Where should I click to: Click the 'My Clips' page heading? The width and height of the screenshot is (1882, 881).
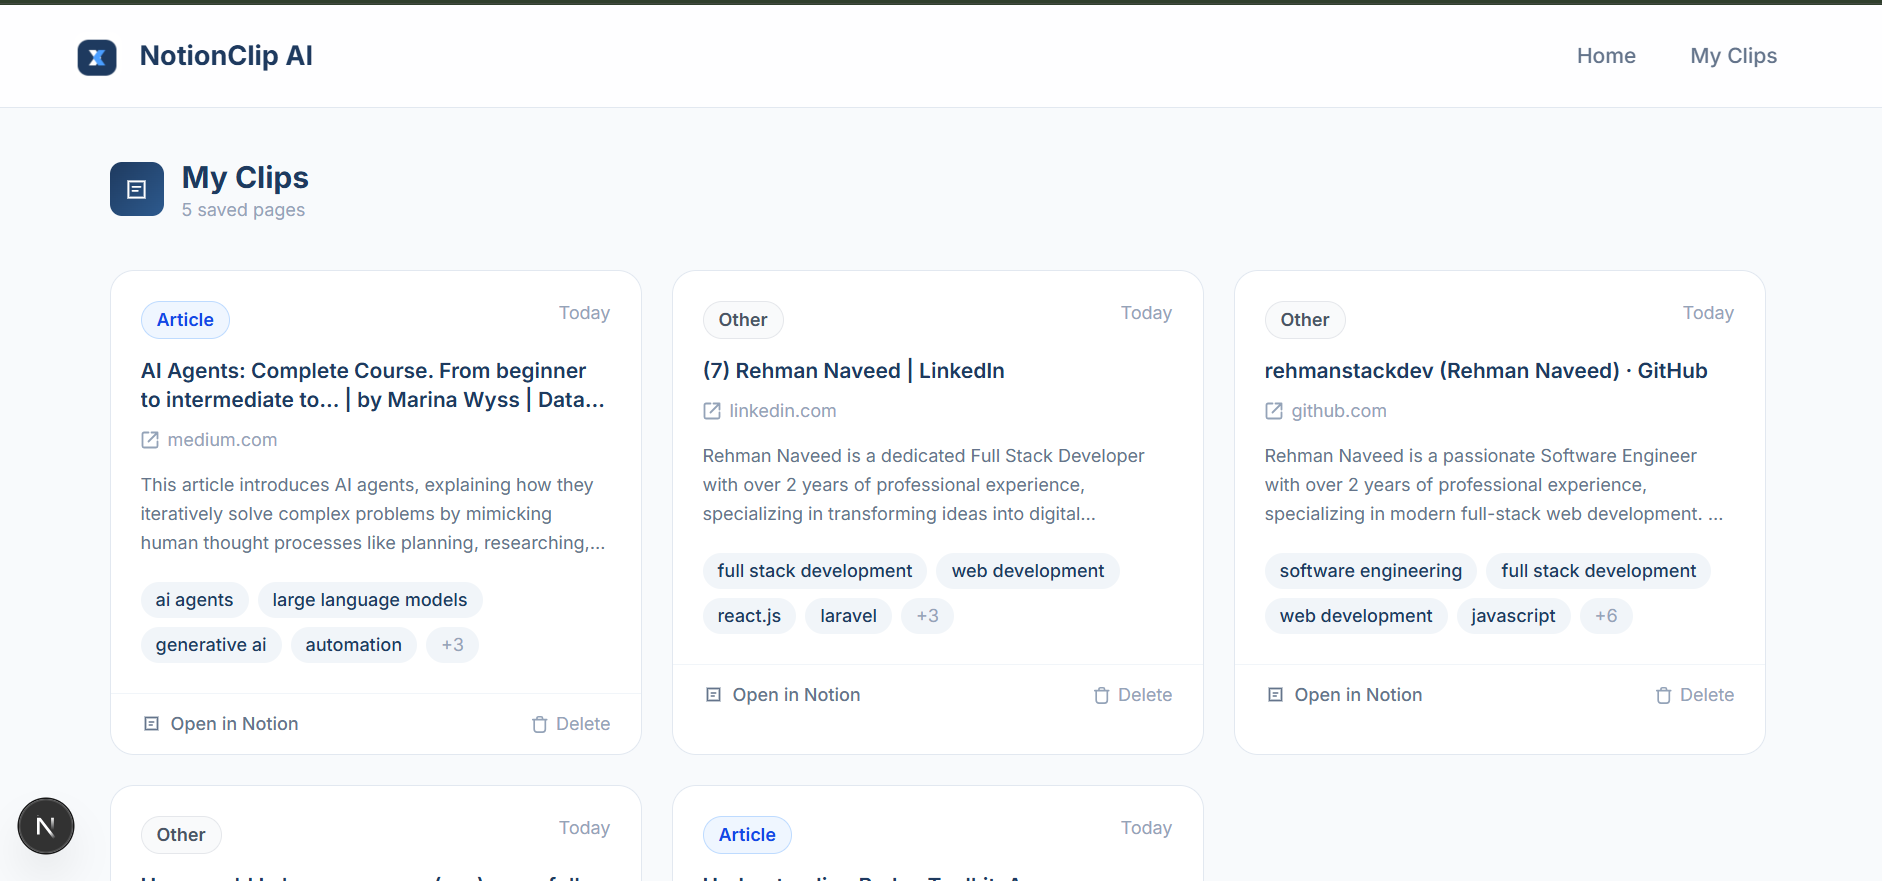tap(245, 177)
